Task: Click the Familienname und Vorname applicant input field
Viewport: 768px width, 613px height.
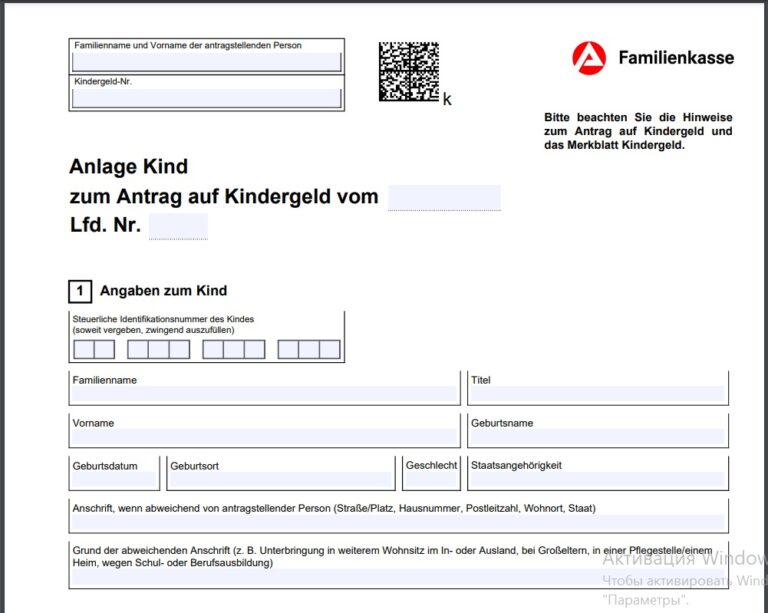Action: point(206,62)
